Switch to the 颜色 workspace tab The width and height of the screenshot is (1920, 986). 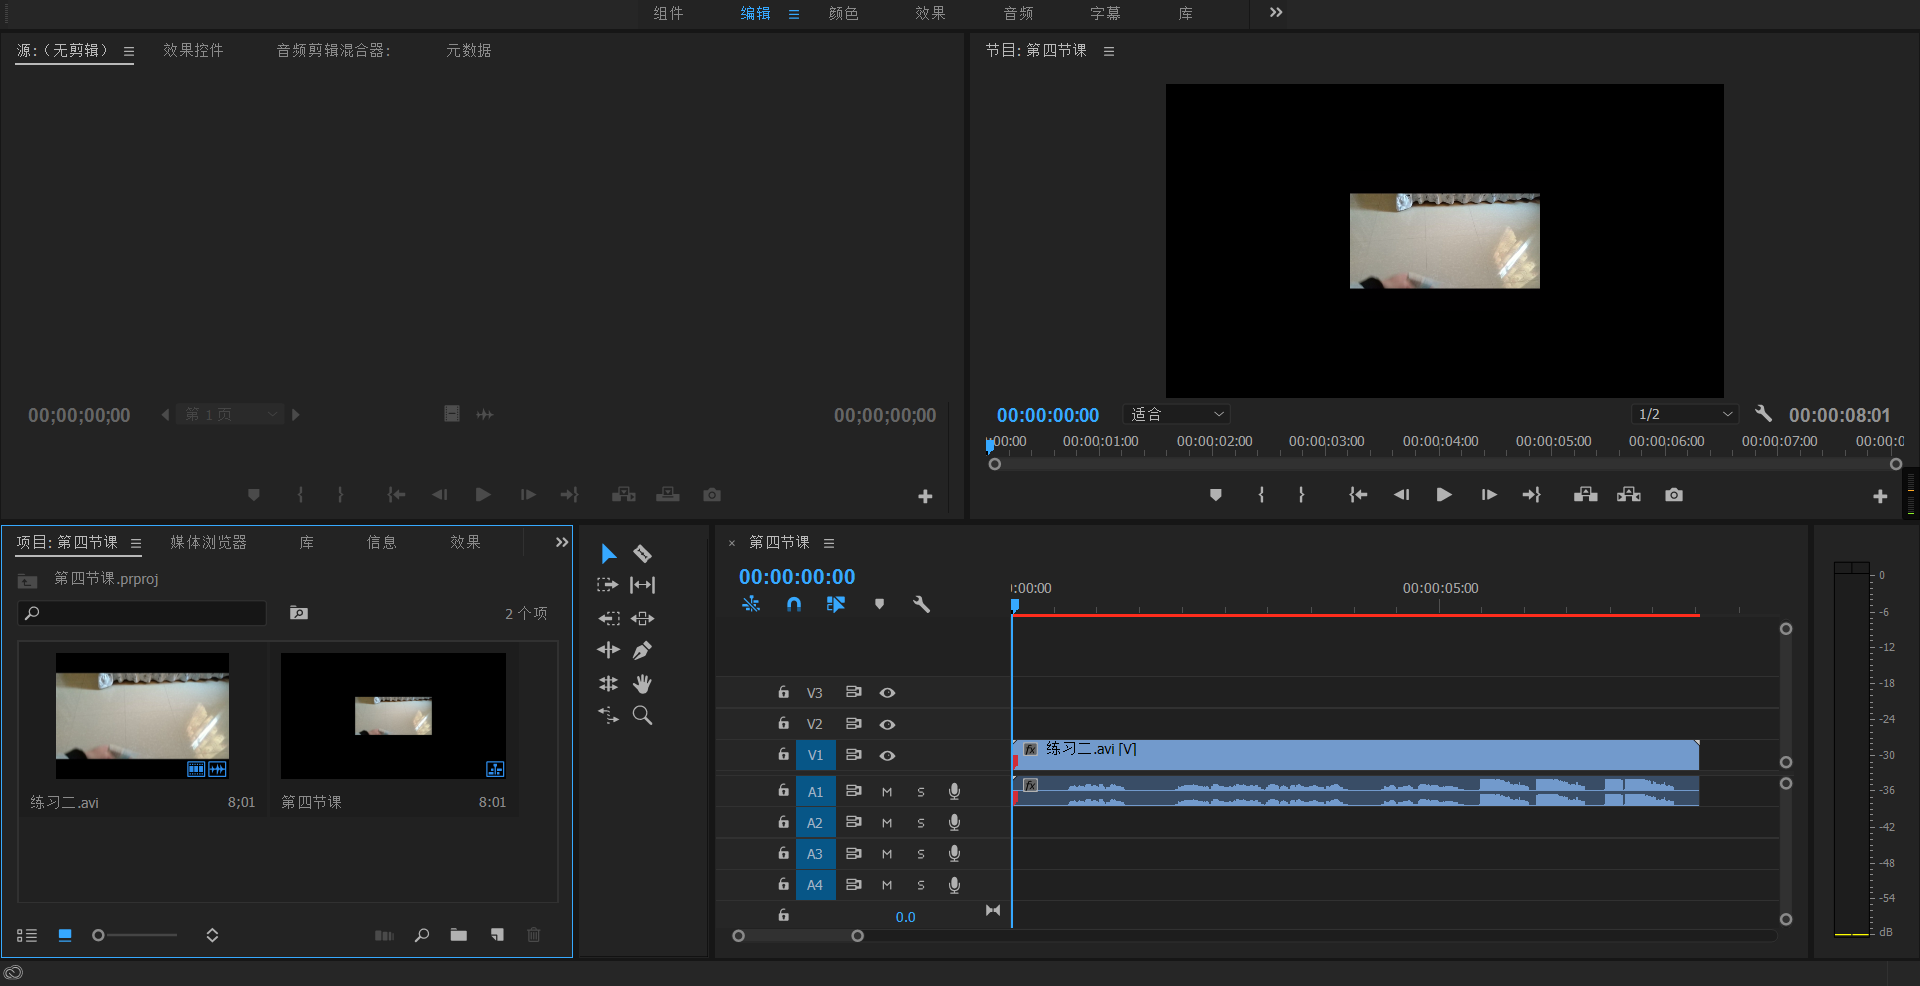[x=843, y=13]
